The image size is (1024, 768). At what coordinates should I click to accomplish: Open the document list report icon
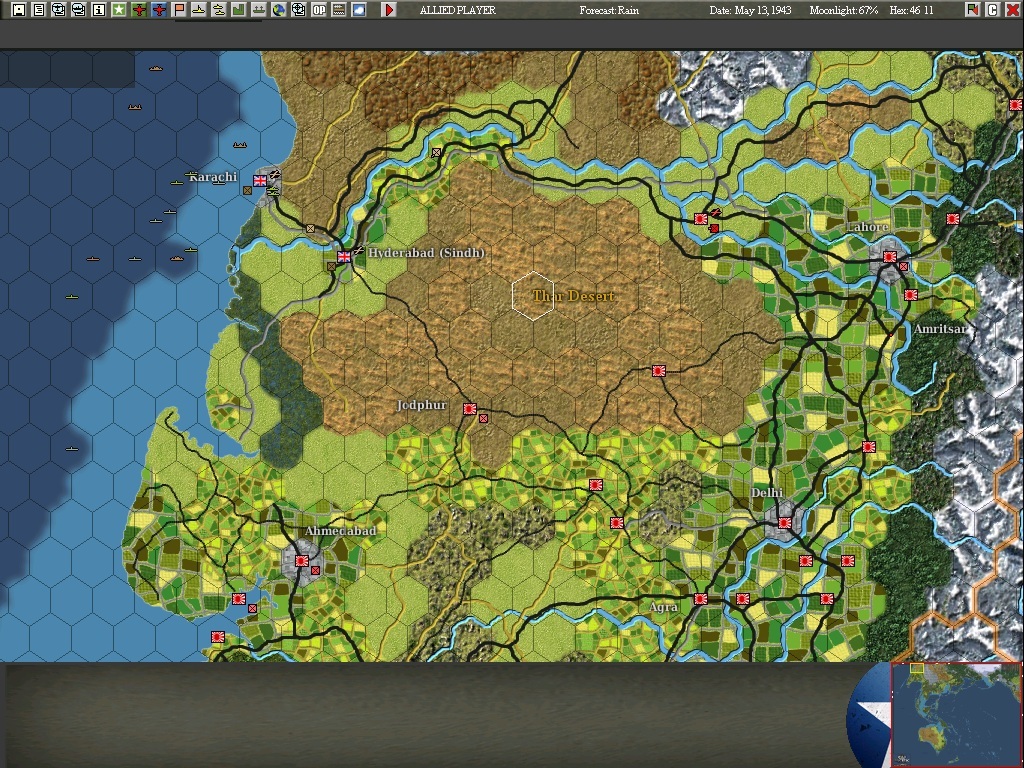(39, 10)
